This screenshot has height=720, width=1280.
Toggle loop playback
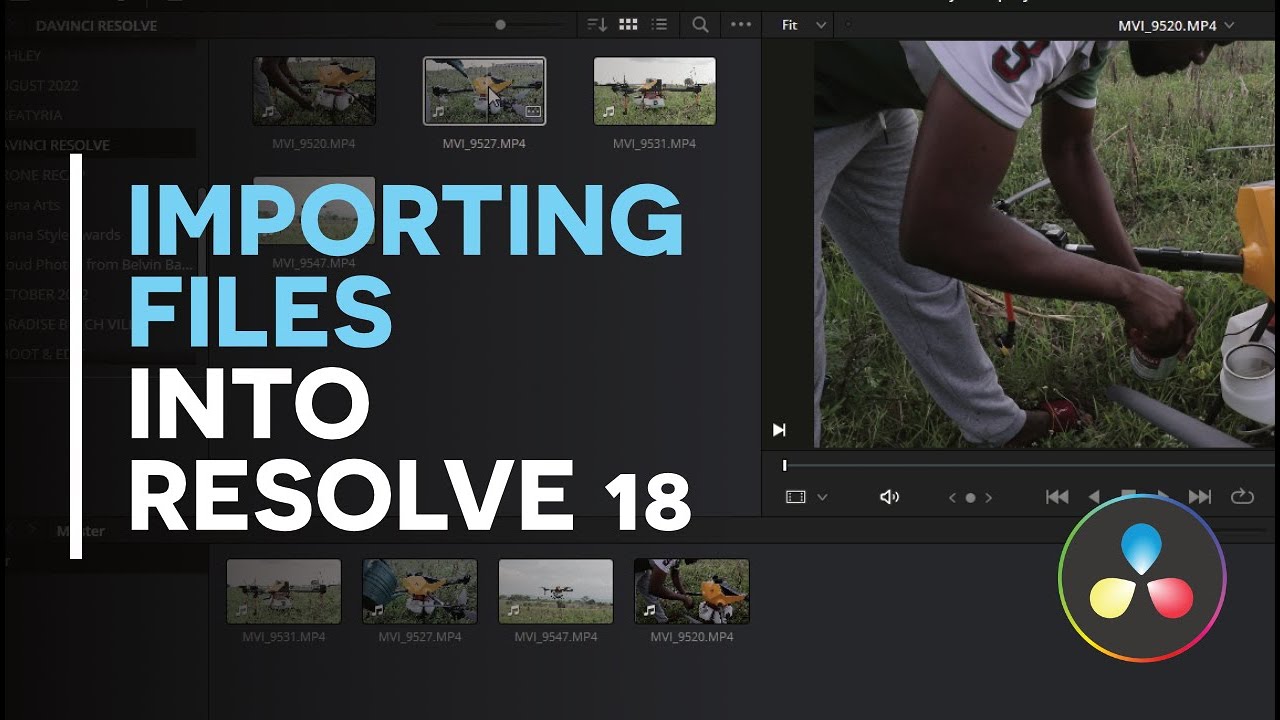1243,497
